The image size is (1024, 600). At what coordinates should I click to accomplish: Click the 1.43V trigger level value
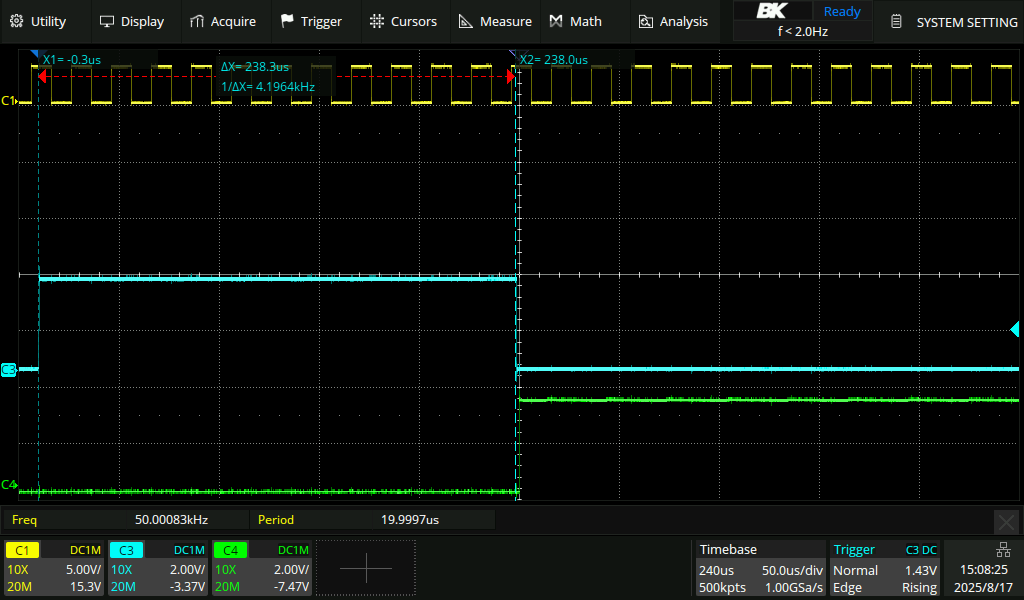tap(921, 570)
